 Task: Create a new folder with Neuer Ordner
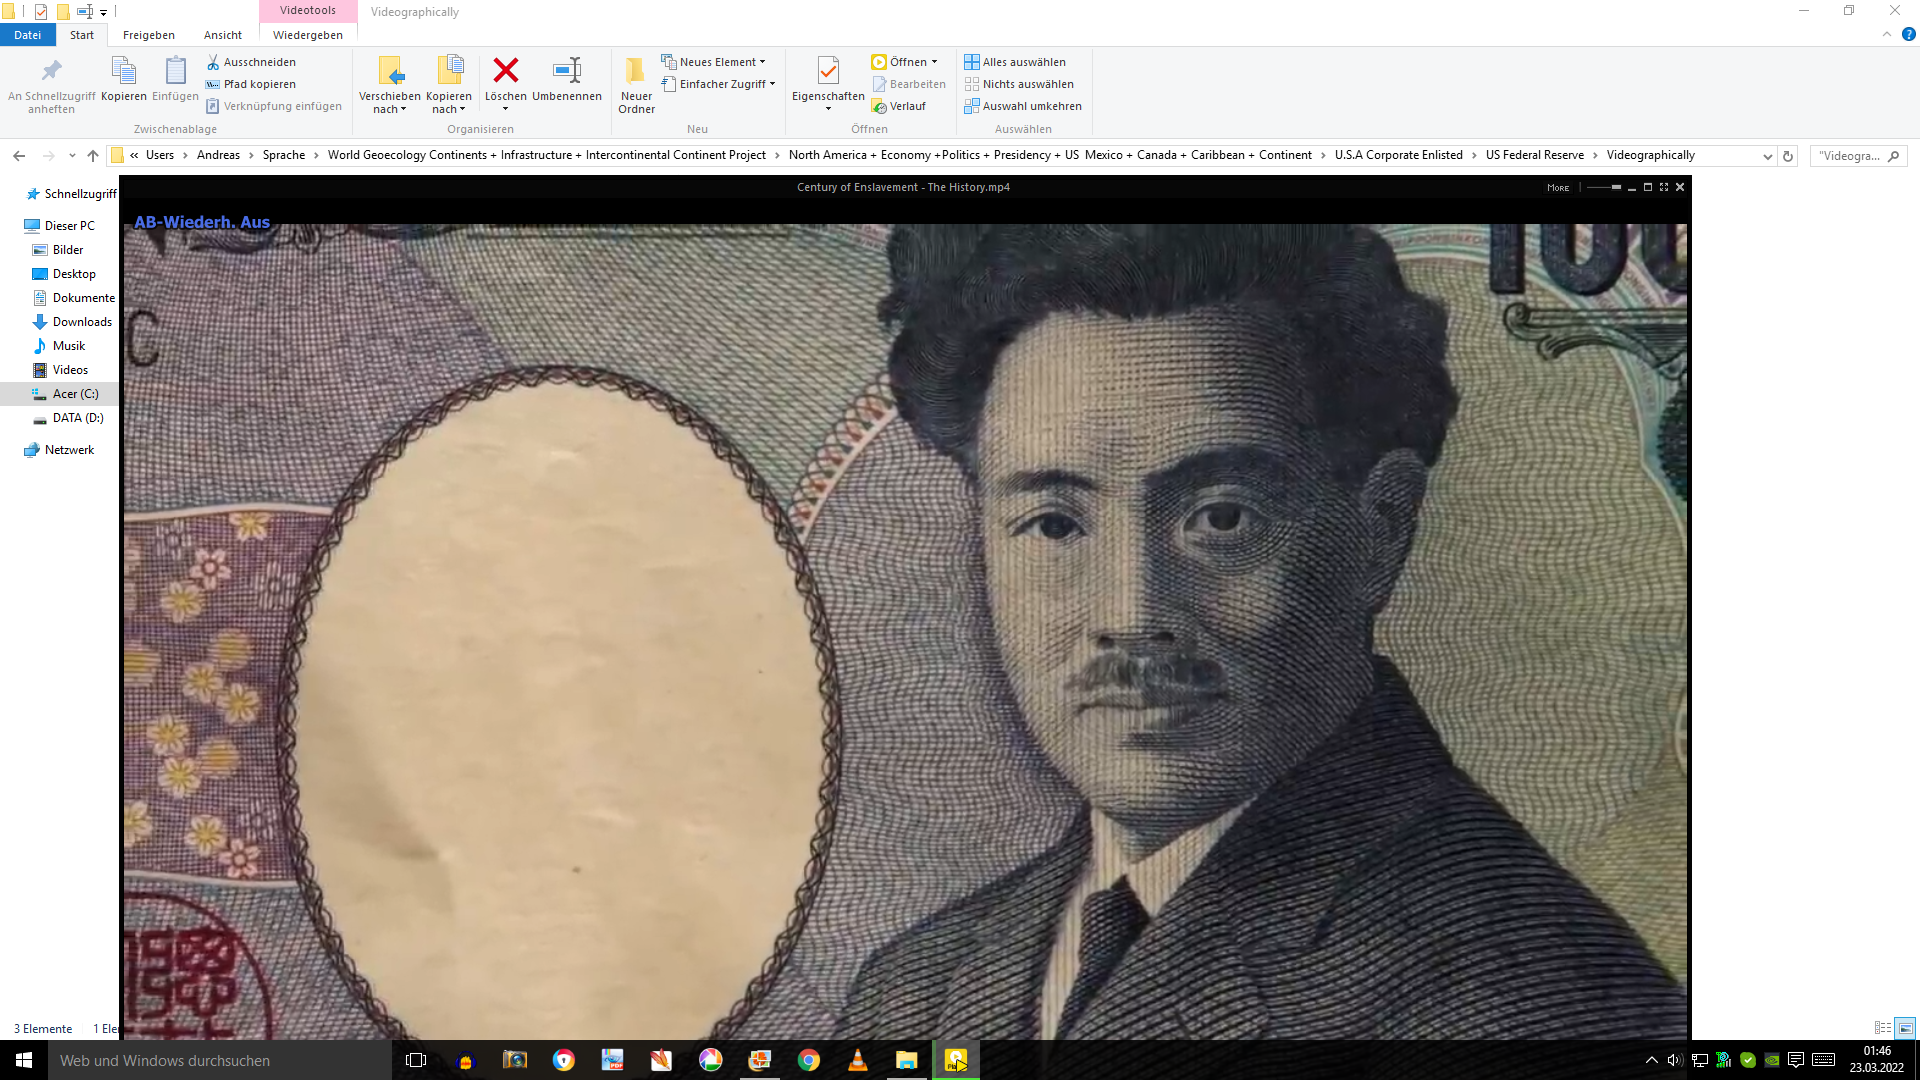636,85
